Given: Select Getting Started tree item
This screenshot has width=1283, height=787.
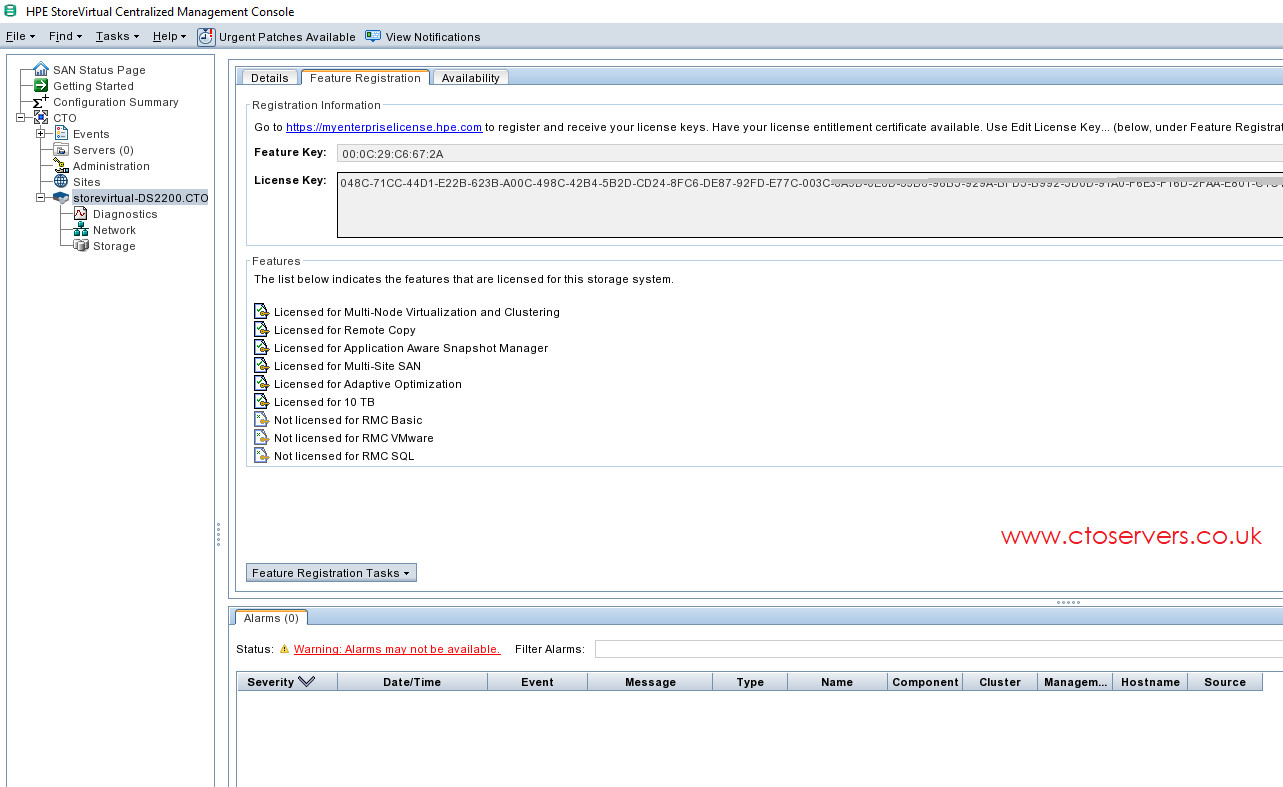Looking at the screenshot, I should [93, 86].
